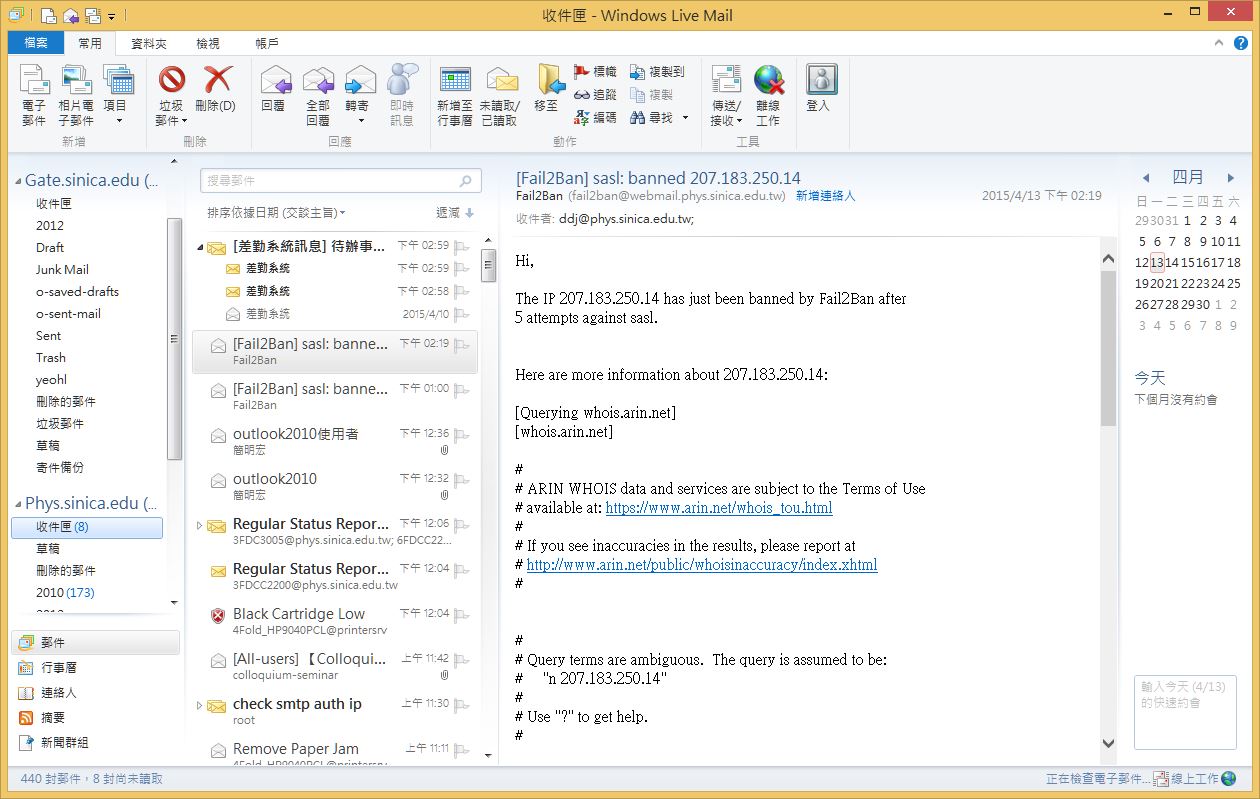
Task: Open the Remove Paper Jam message
Action: coord(335,752)
